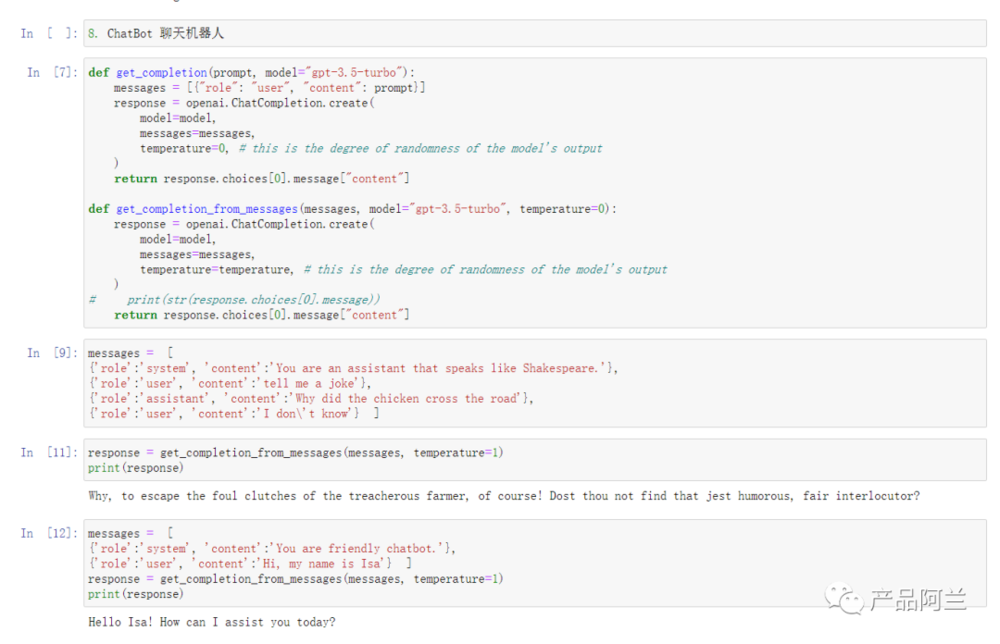This screenshot has height=644, width=1000.
Task: Click the commented '# print(str(response.choices[0].message))' line
Action: 235,300
